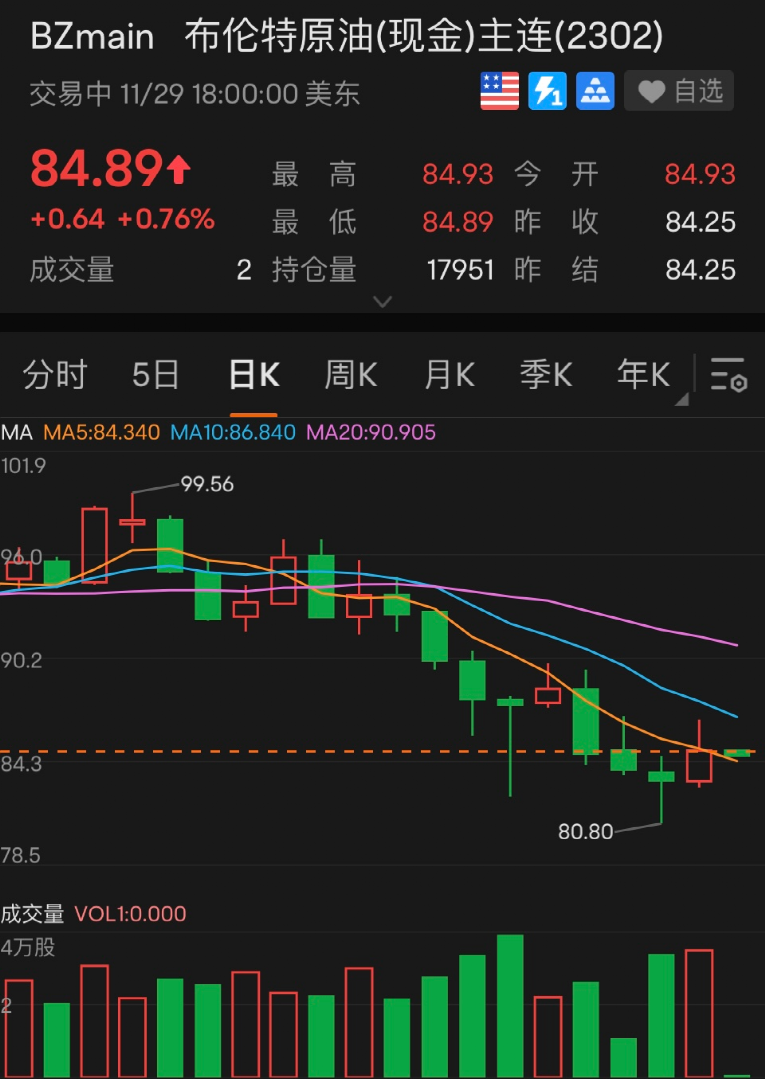Tap the 持仓量 value 17951
This screenshot has height=1079, width=765.
(x=460, y=270)
